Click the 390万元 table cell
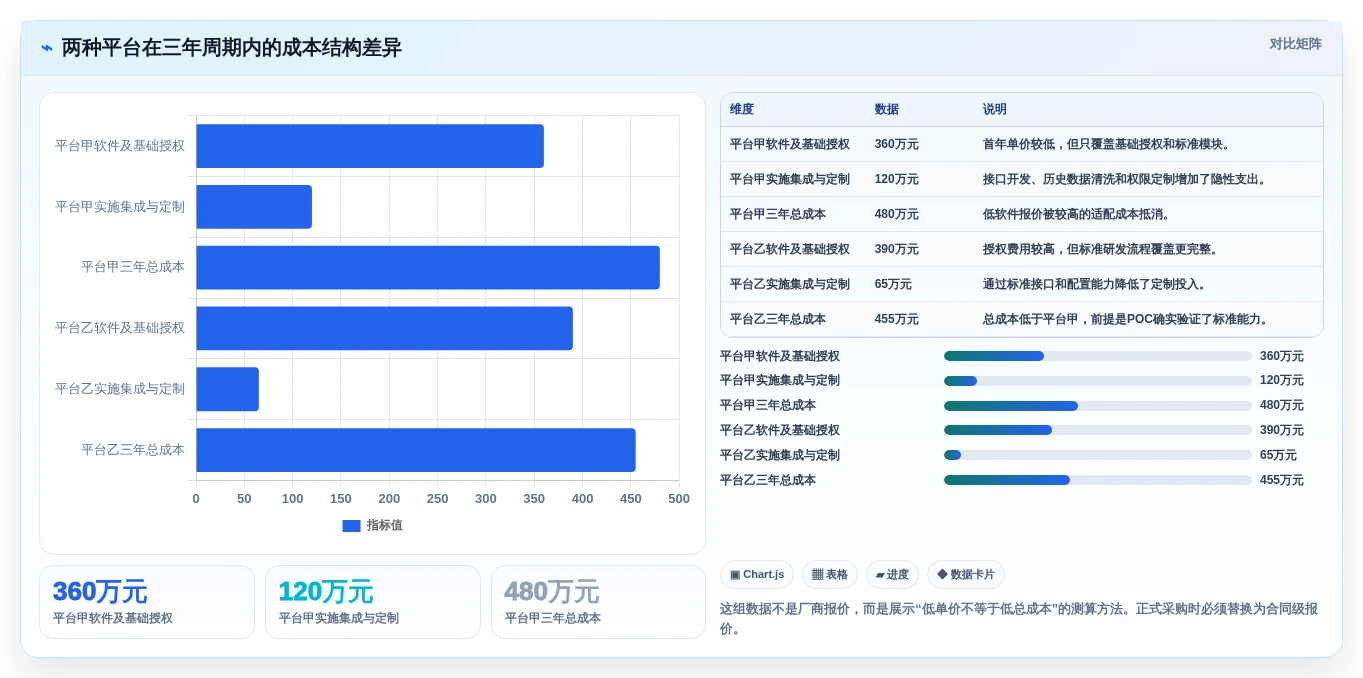 click(897, 249)
